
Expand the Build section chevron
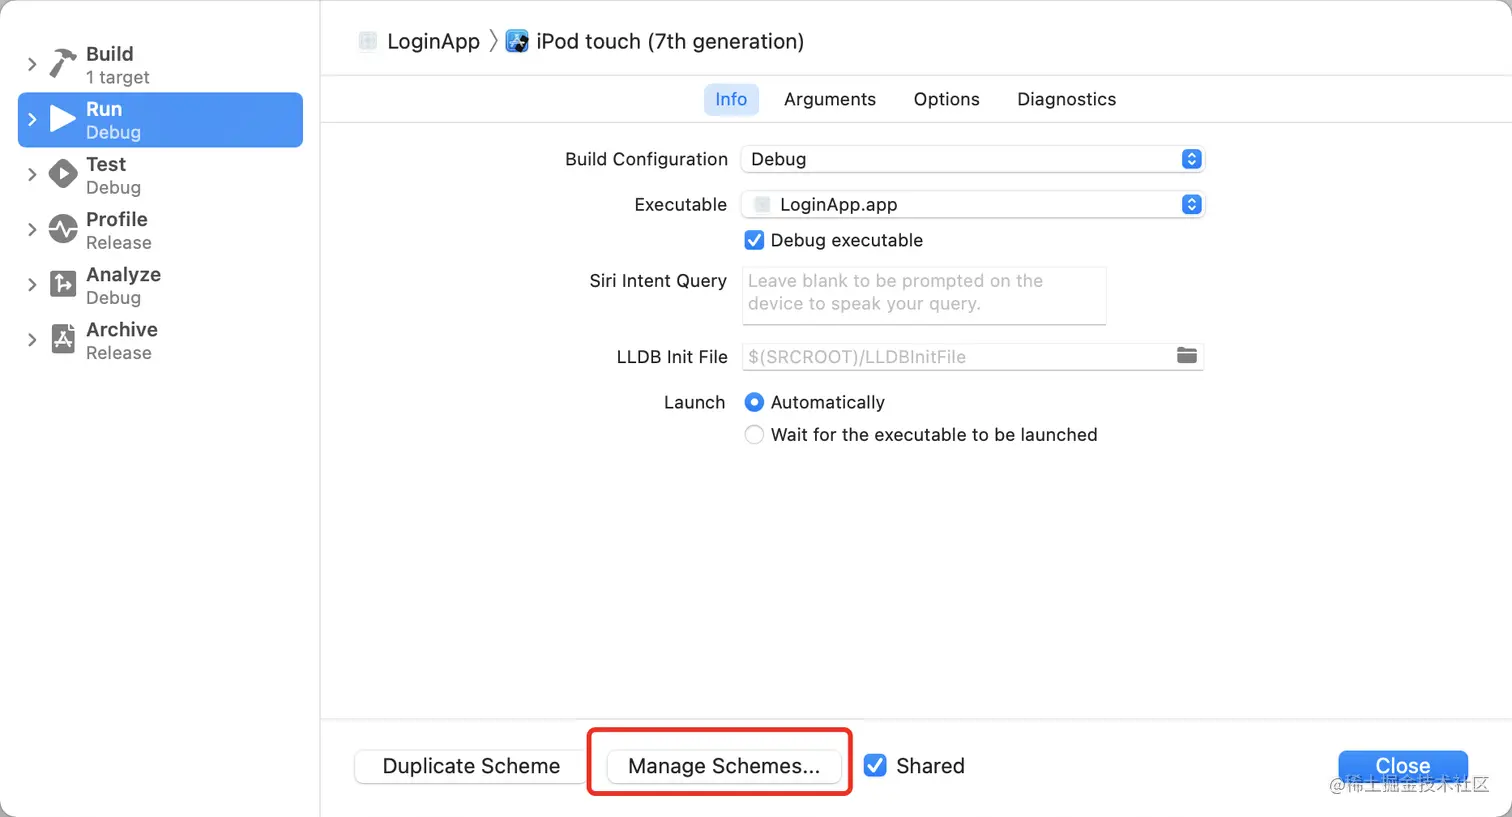pyautogui.click(x=32, y=64)
